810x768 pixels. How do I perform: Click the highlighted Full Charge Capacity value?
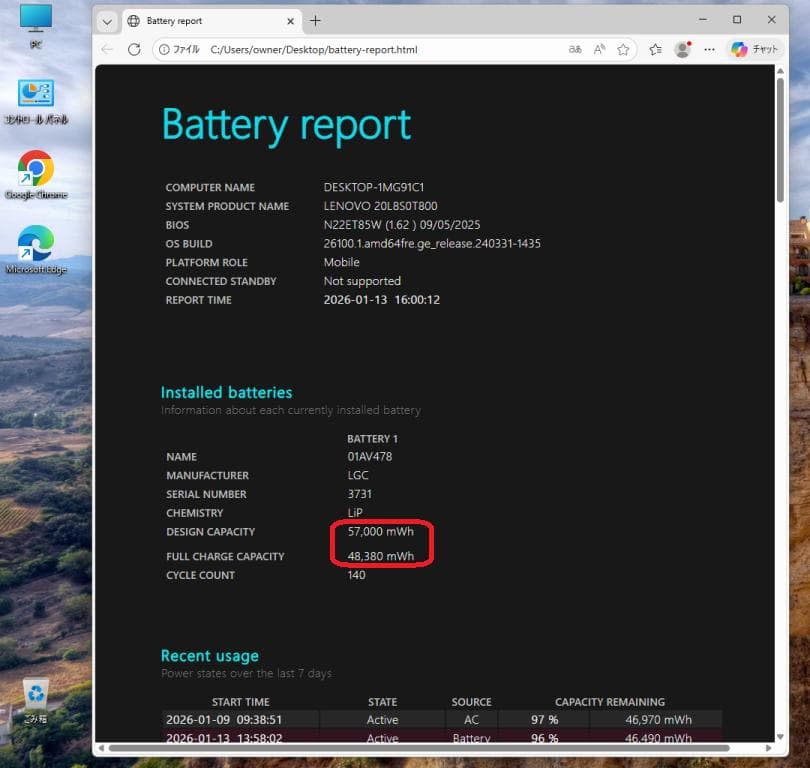tap(381, 556)
